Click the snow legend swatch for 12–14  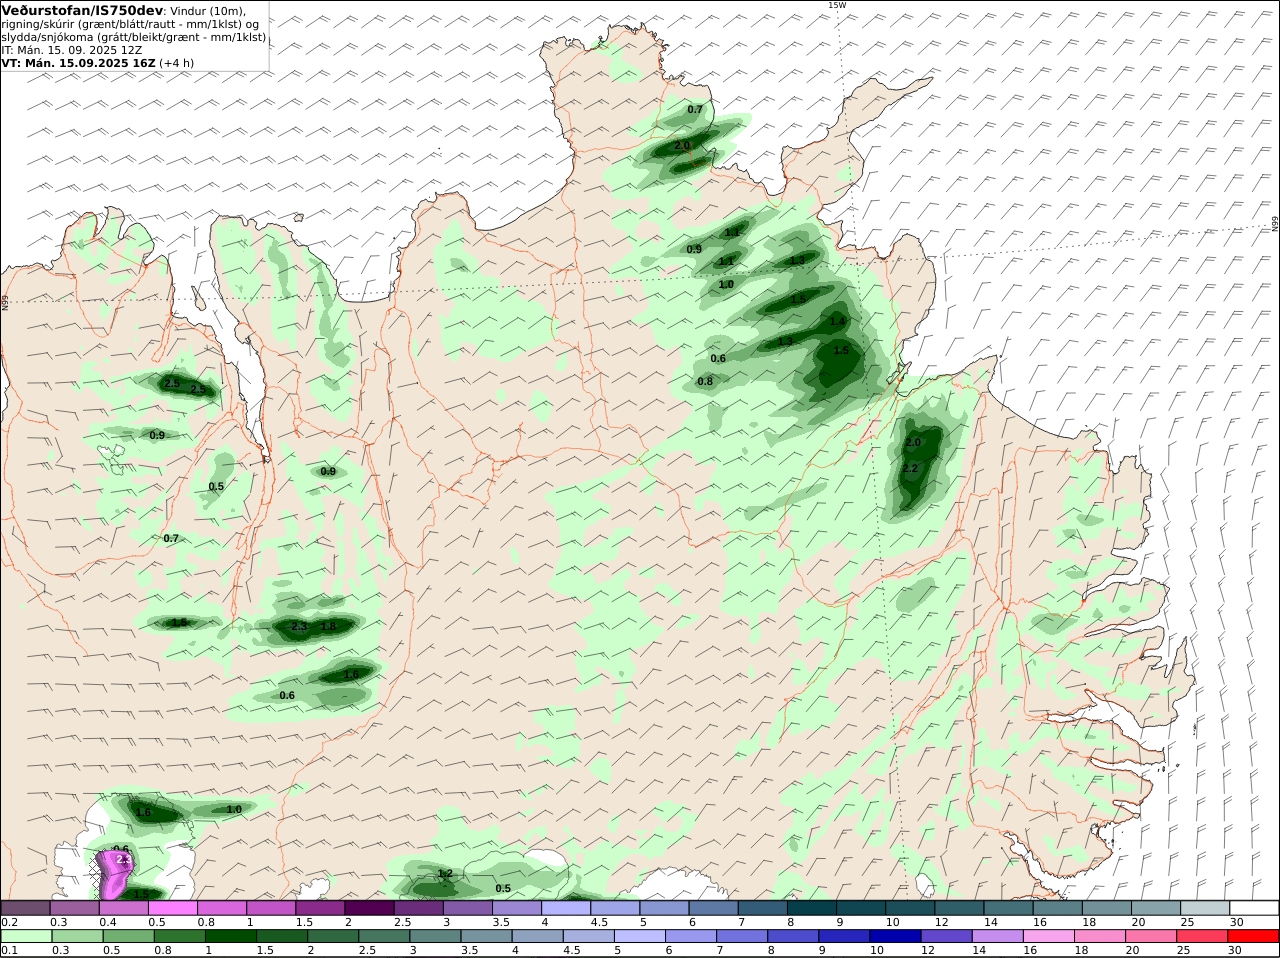pos(959,907)
